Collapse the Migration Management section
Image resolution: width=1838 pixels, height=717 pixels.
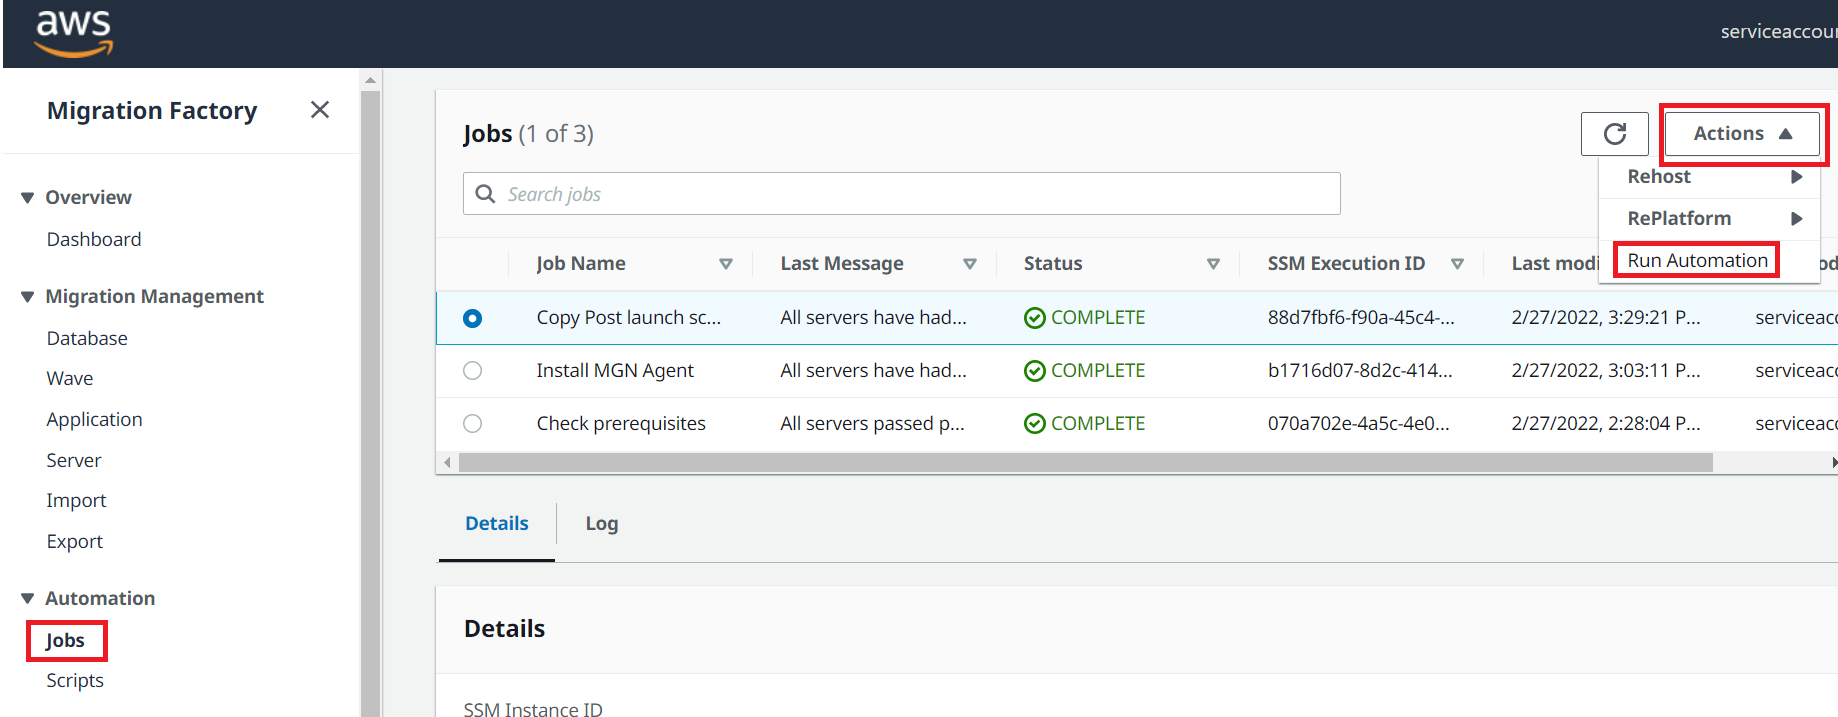point(28,297)
